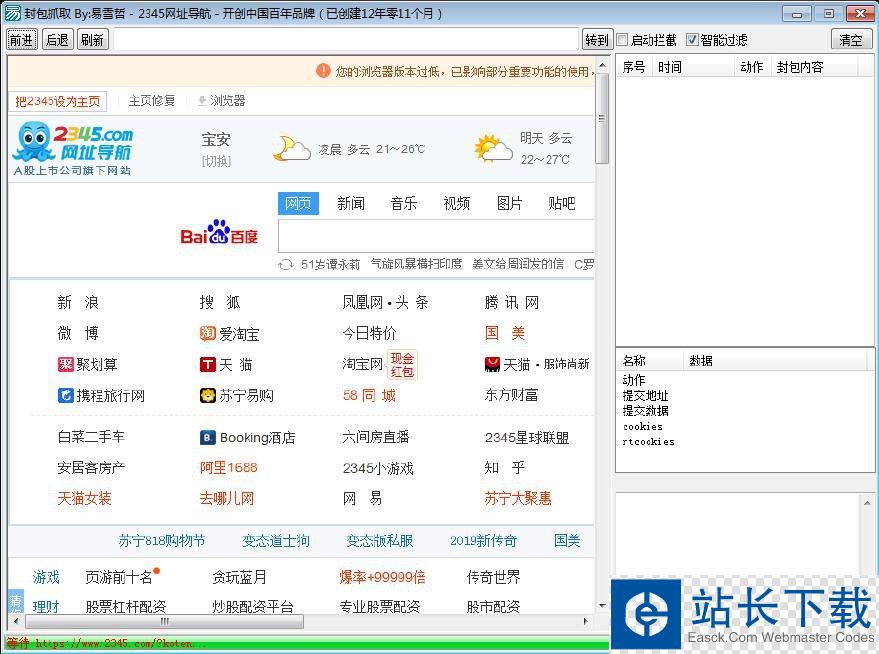Open the 爆率+99999倍 link

click(382, 577)
